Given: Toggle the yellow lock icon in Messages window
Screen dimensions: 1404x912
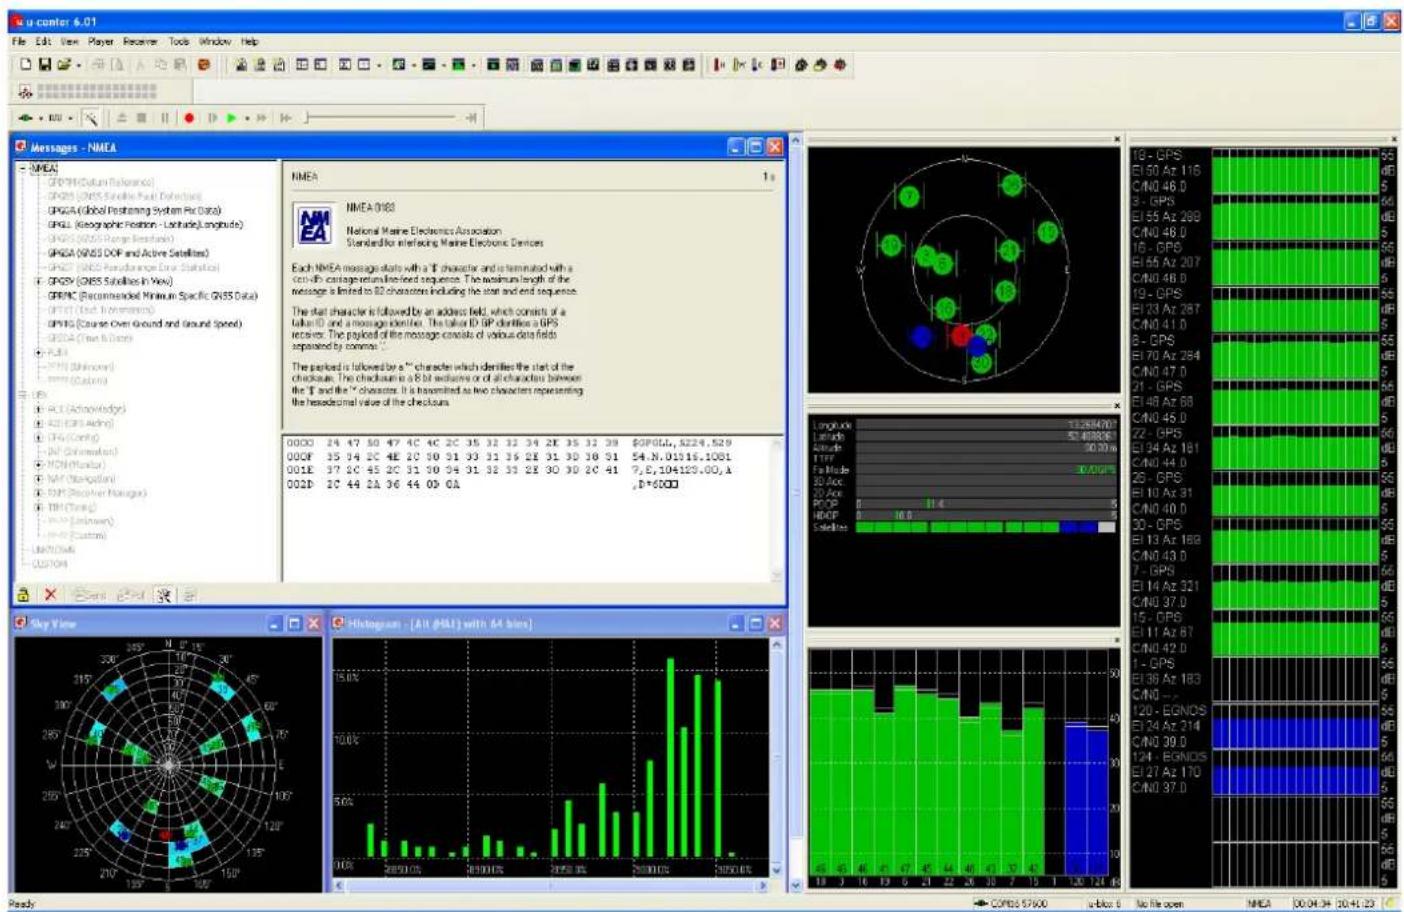Looking at the screenshot, I should (x=23, y=595).
